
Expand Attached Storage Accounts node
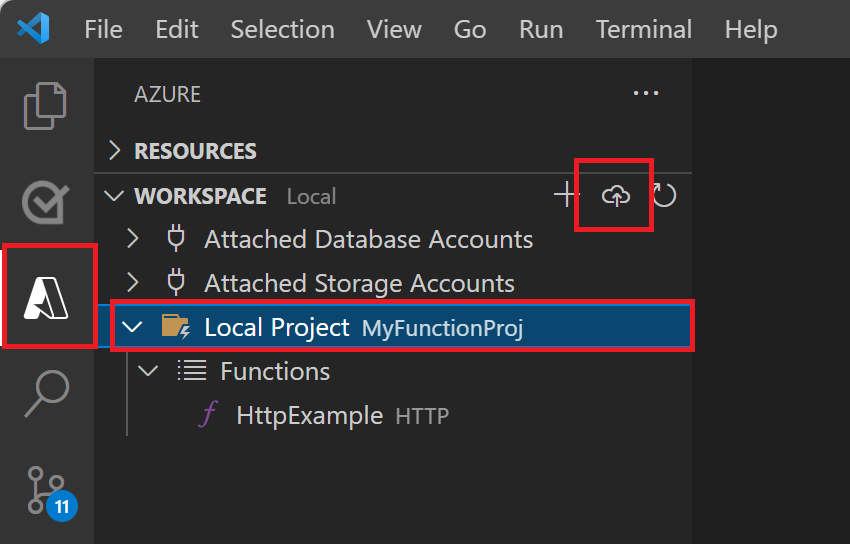(133, 284)
